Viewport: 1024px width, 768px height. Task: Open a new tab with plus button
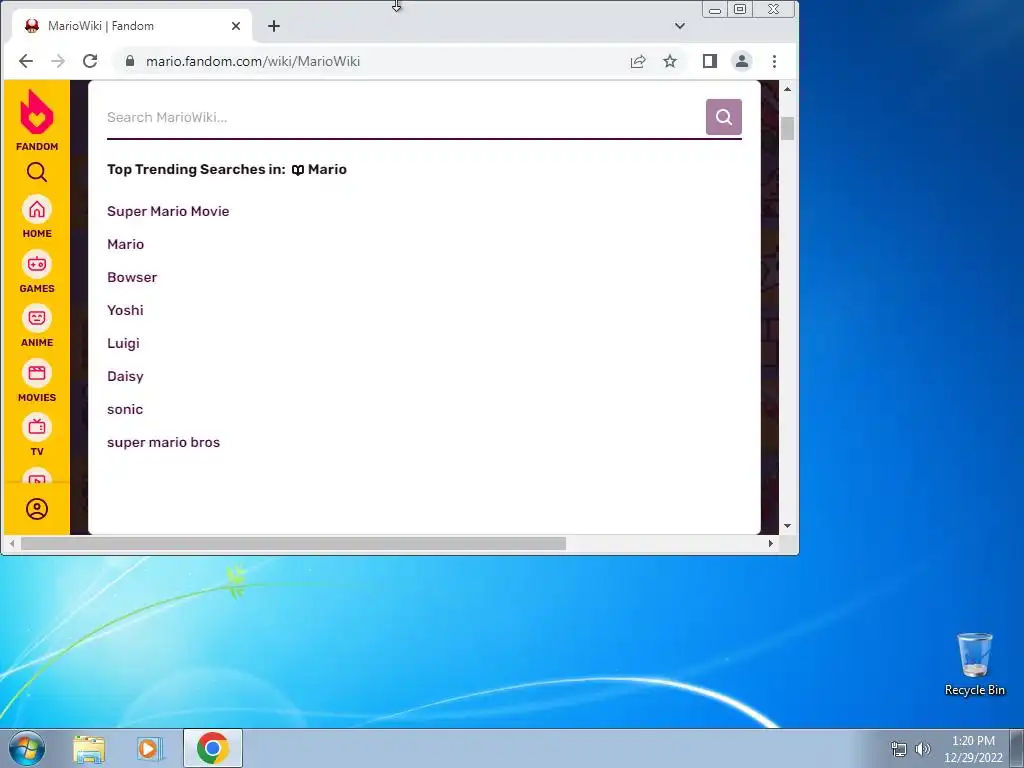(x=274, y=26)
